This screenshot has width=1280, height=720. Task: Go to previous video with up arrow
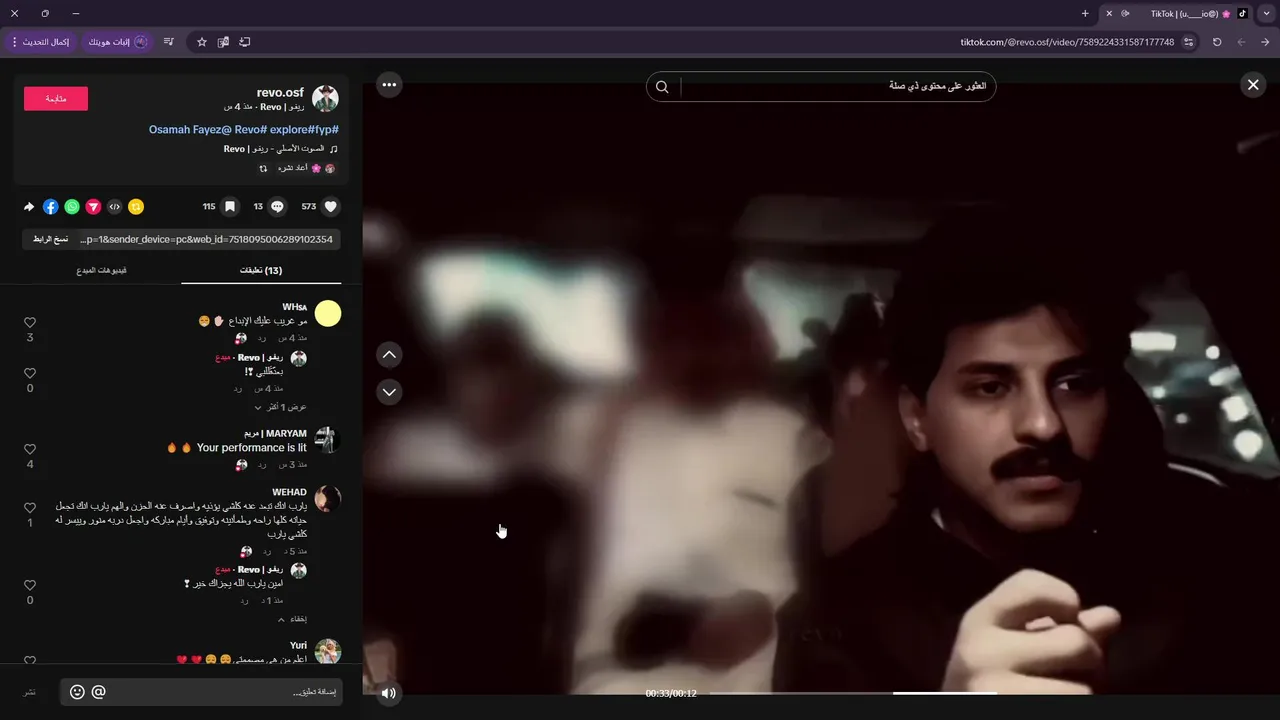click(389, 354)
